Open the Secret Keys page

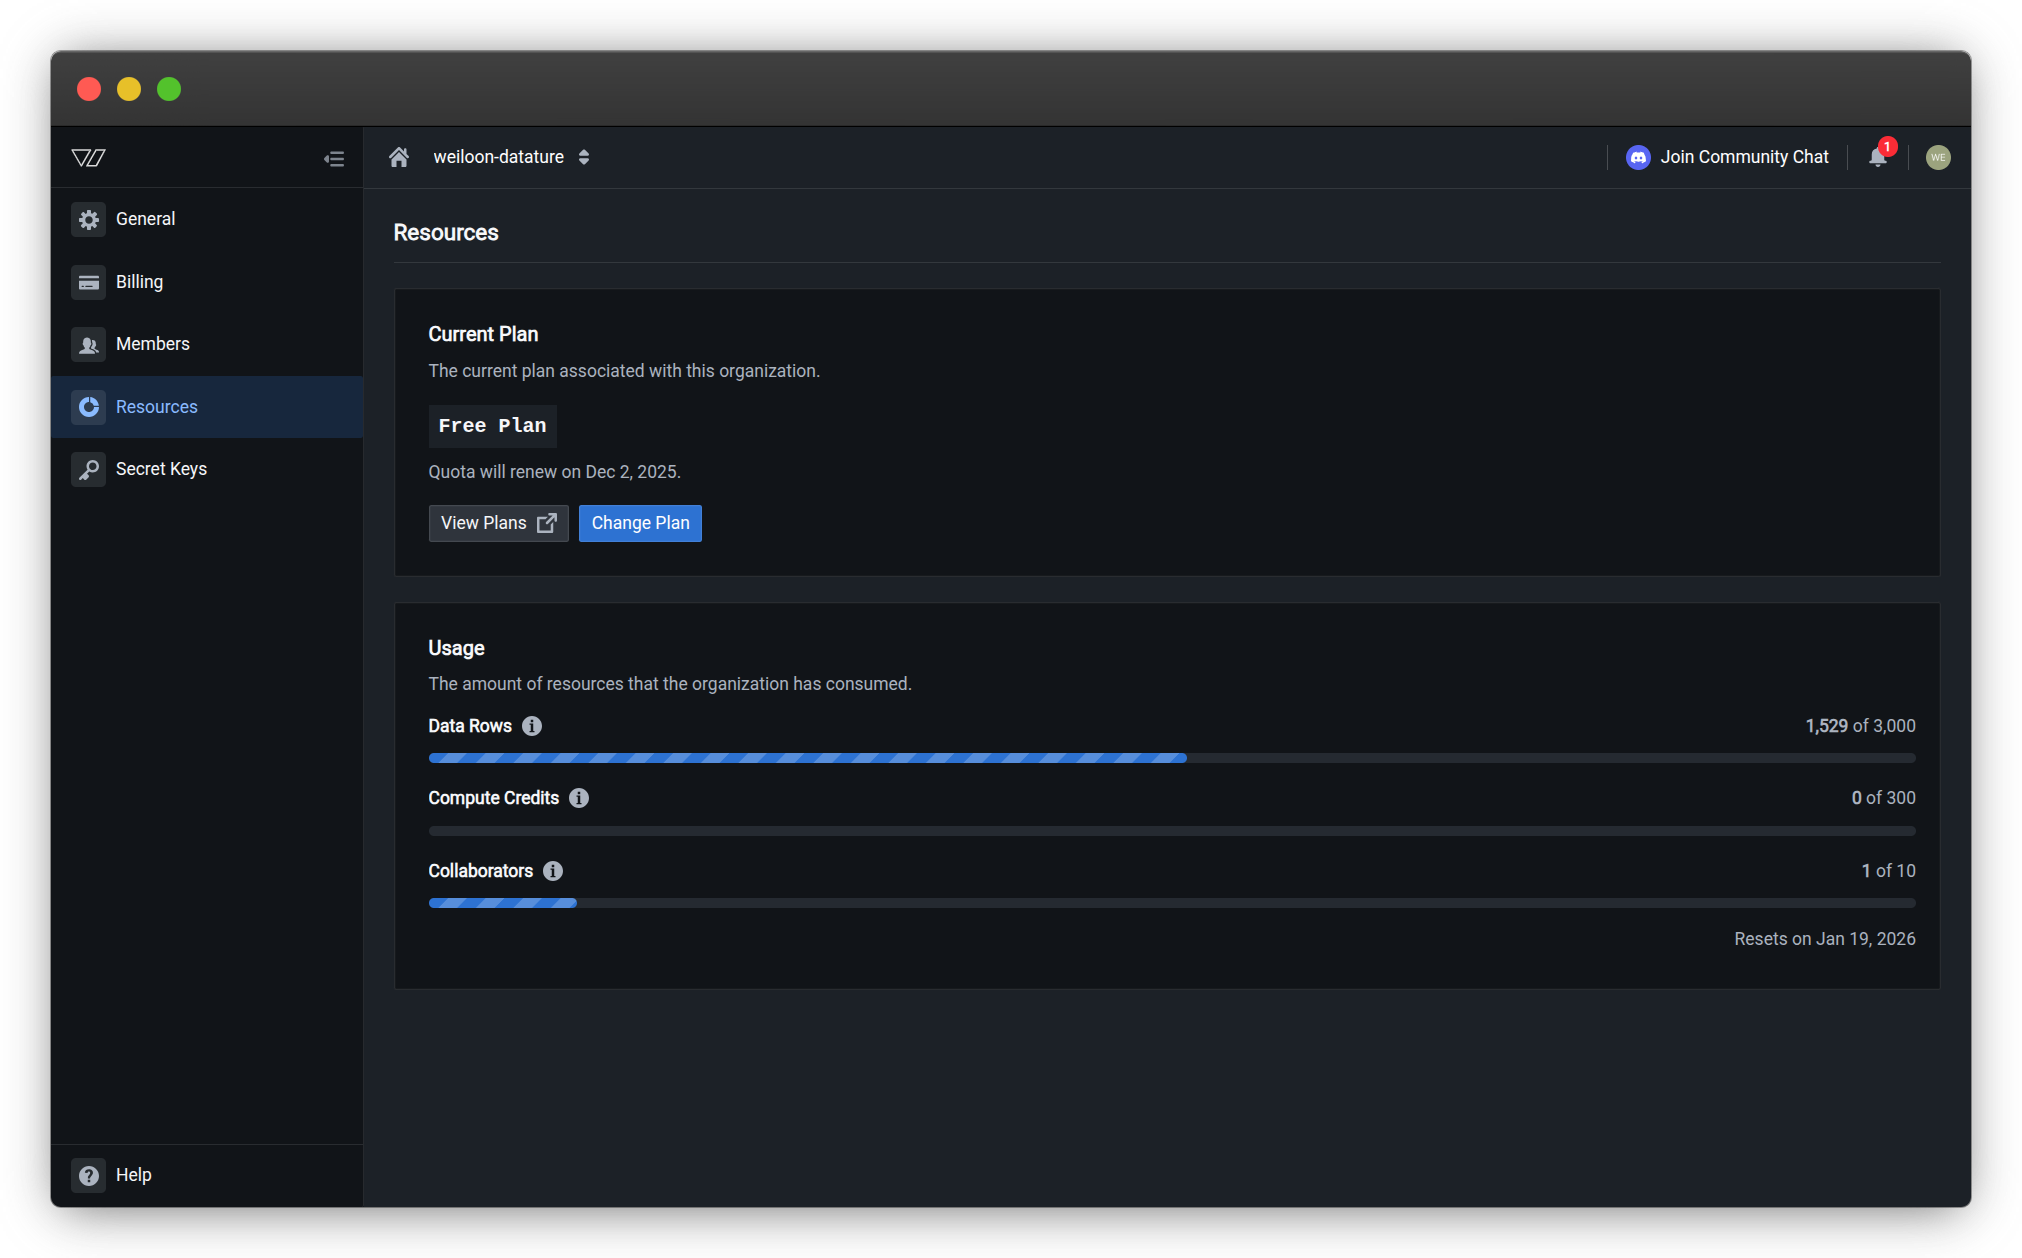[161, 469]
